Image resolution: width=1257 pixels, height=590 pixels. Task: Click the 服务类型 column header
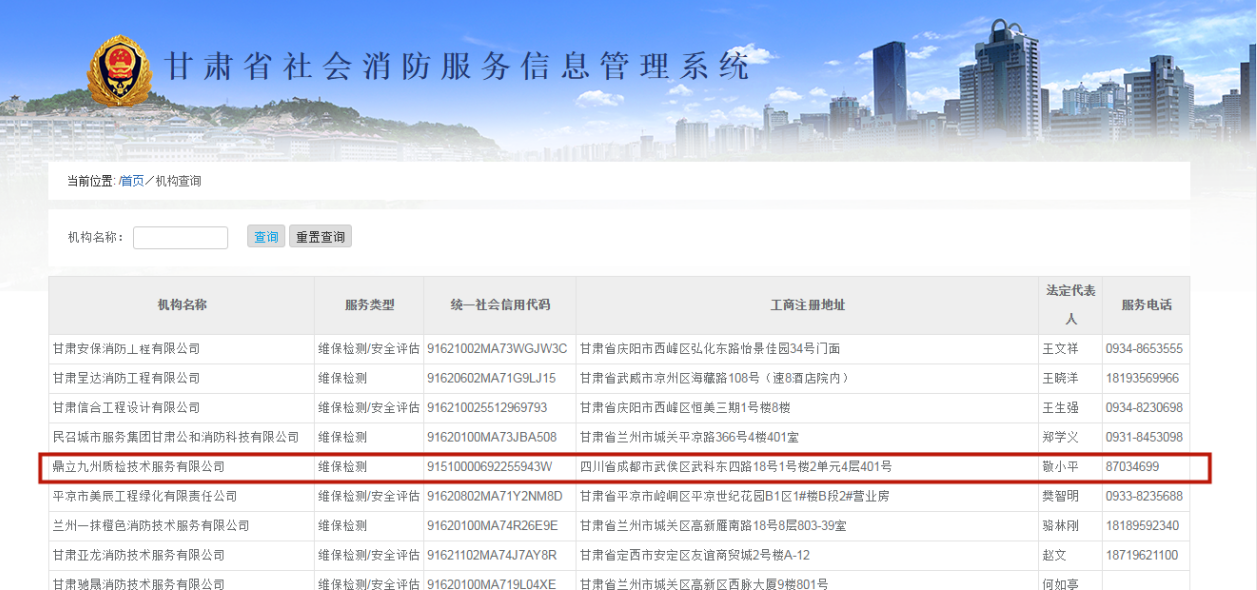(368, 305)
